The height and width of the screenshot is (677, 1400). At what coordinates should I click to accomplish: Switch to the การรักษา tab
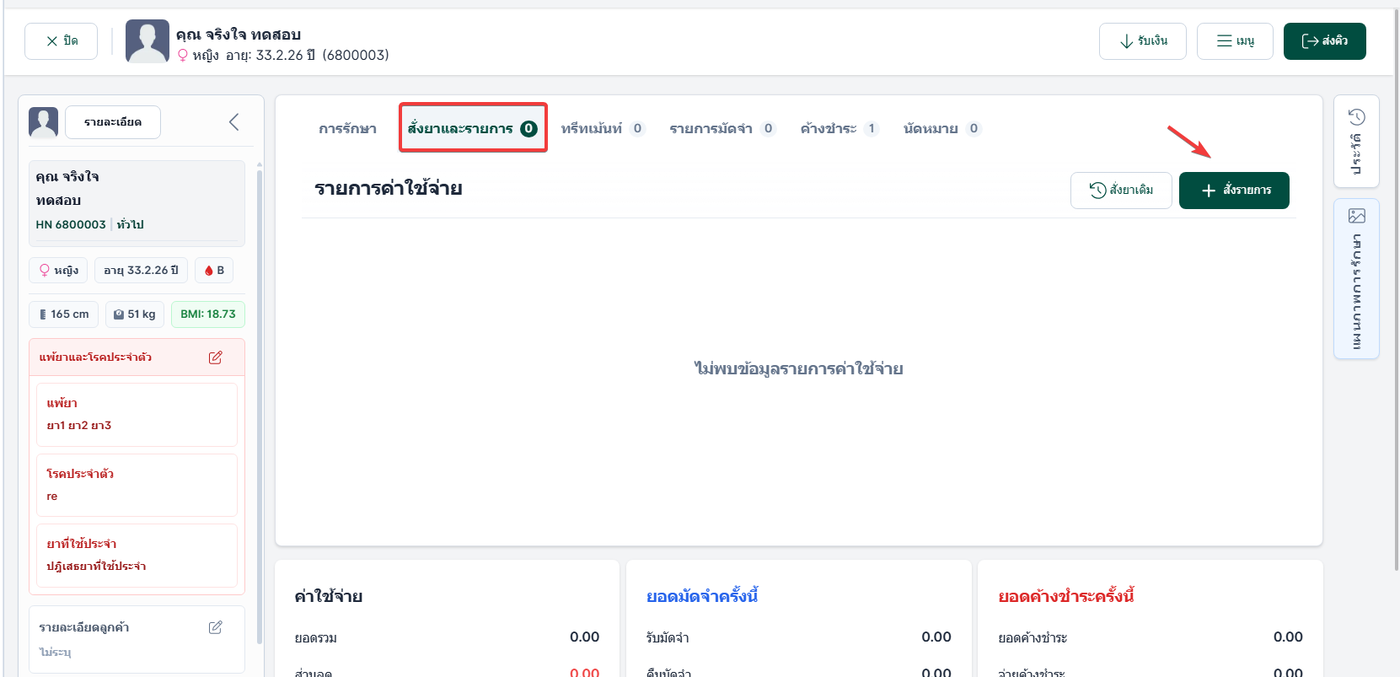pos(347,128)
